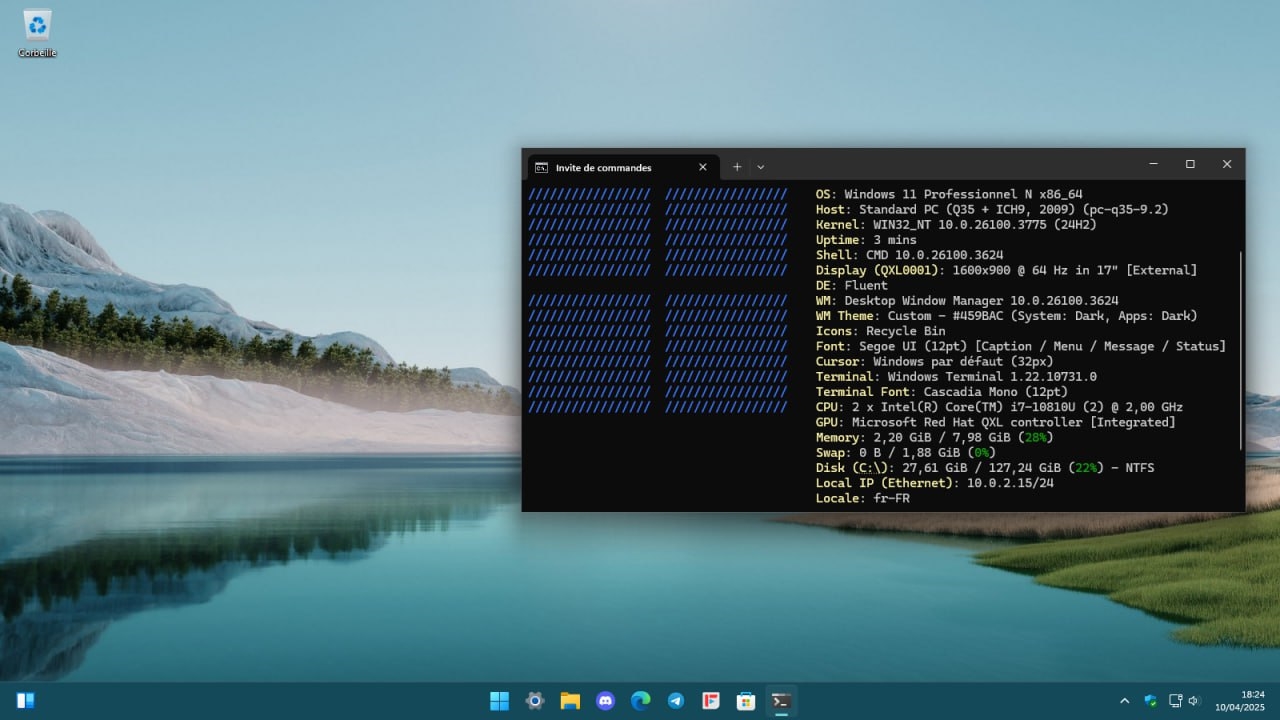Viewport: 1280px width, 720px height.
Task: Open File Explorer from the taskbar
Action: tap(570, 701)
